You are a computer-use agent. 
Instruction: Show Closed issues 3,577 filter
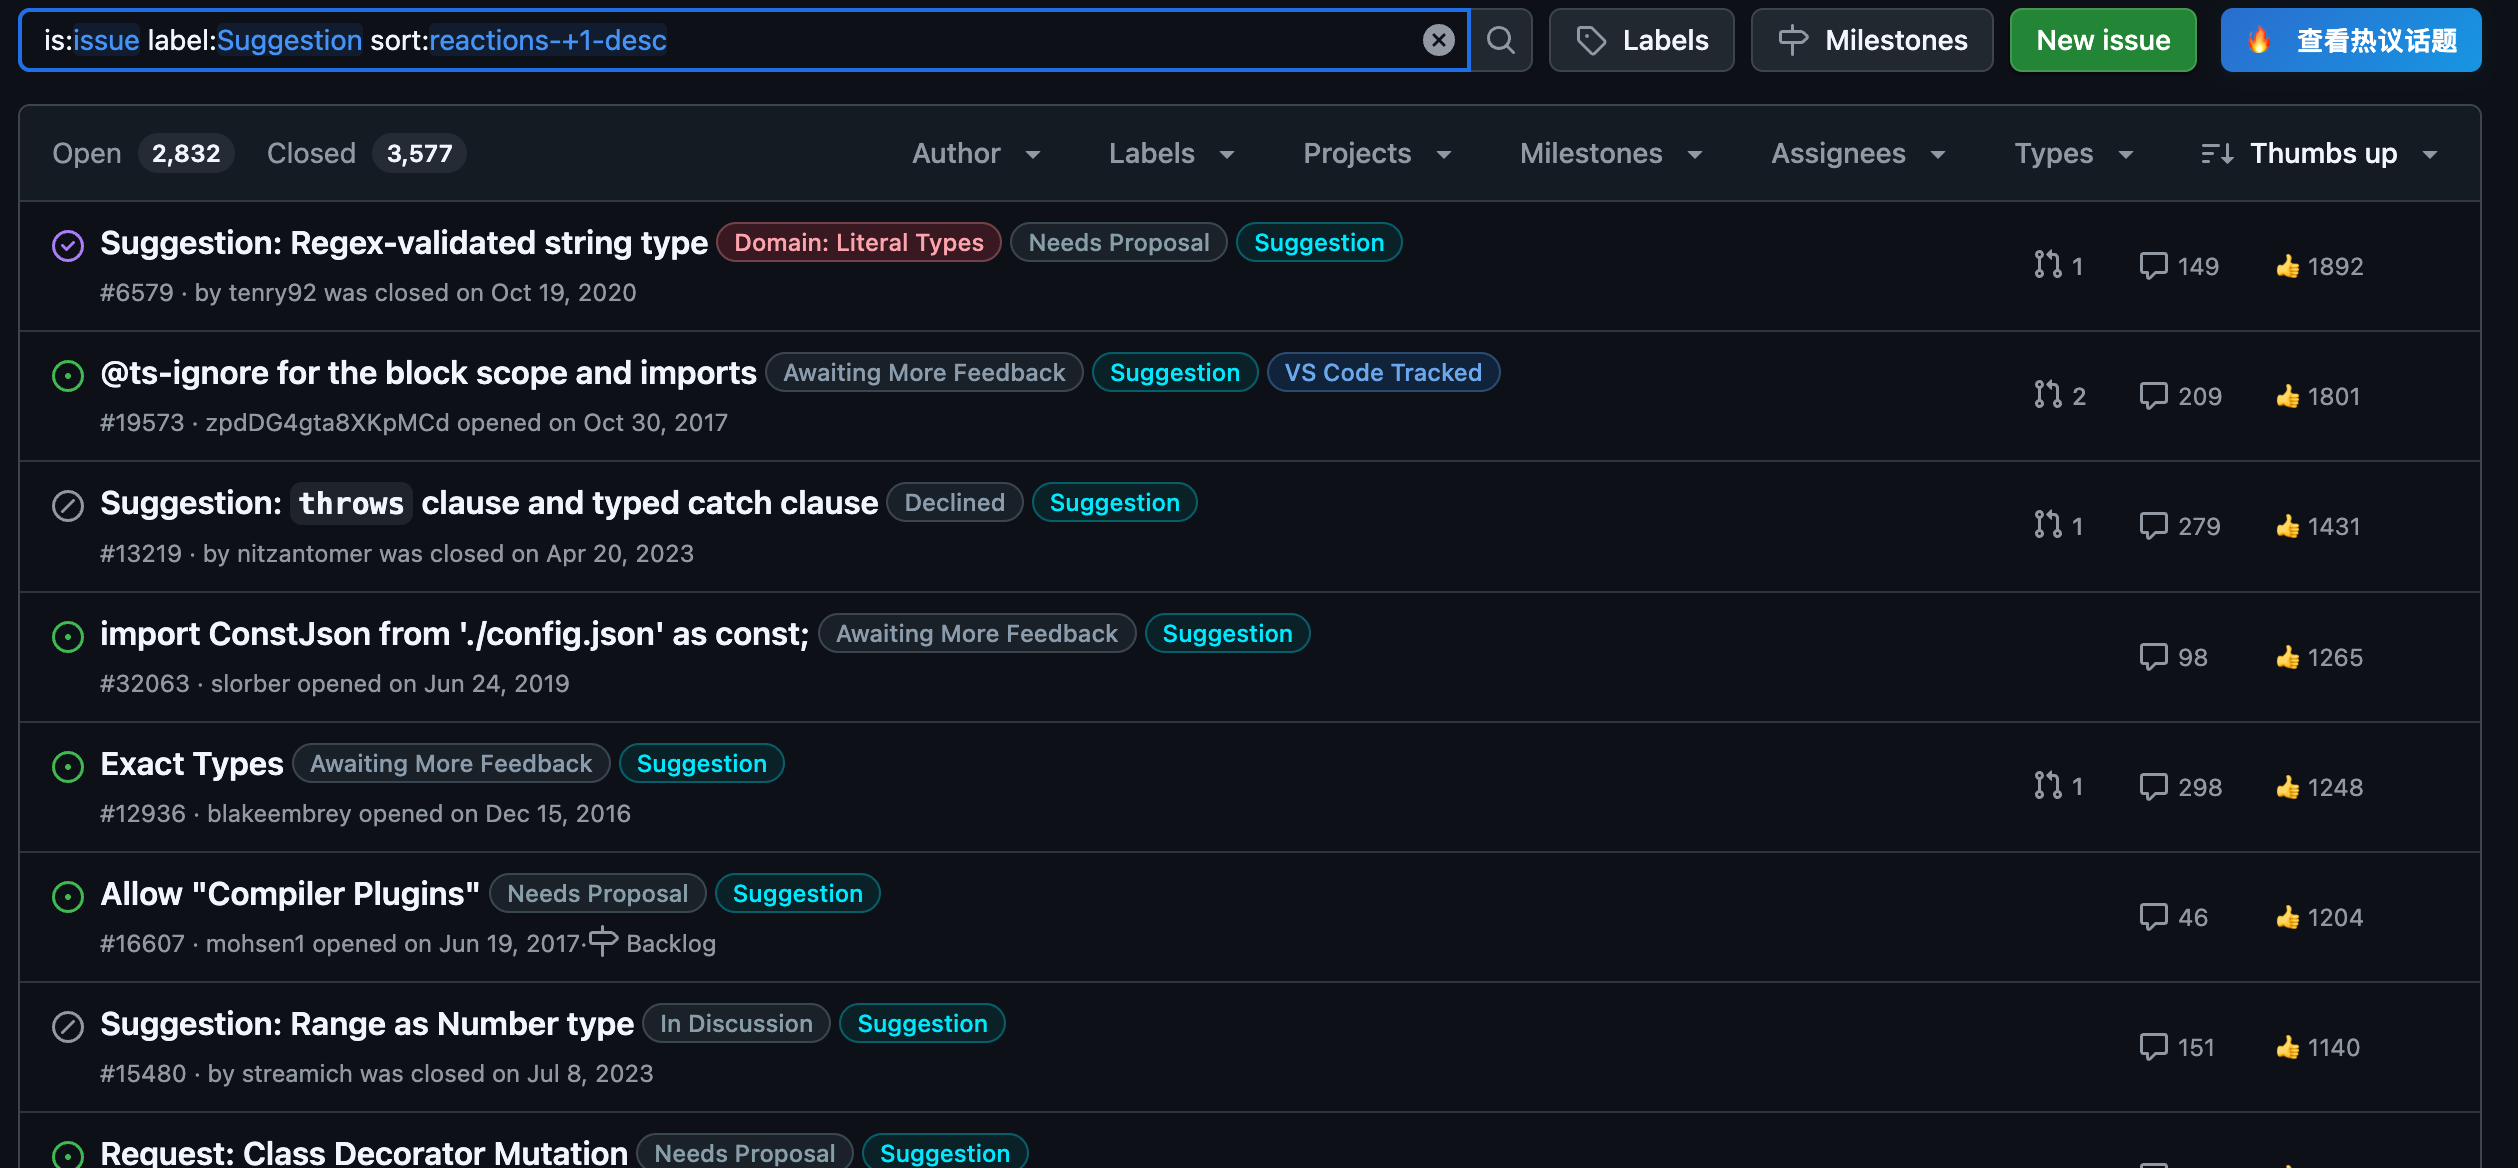[x=365, y=153]
